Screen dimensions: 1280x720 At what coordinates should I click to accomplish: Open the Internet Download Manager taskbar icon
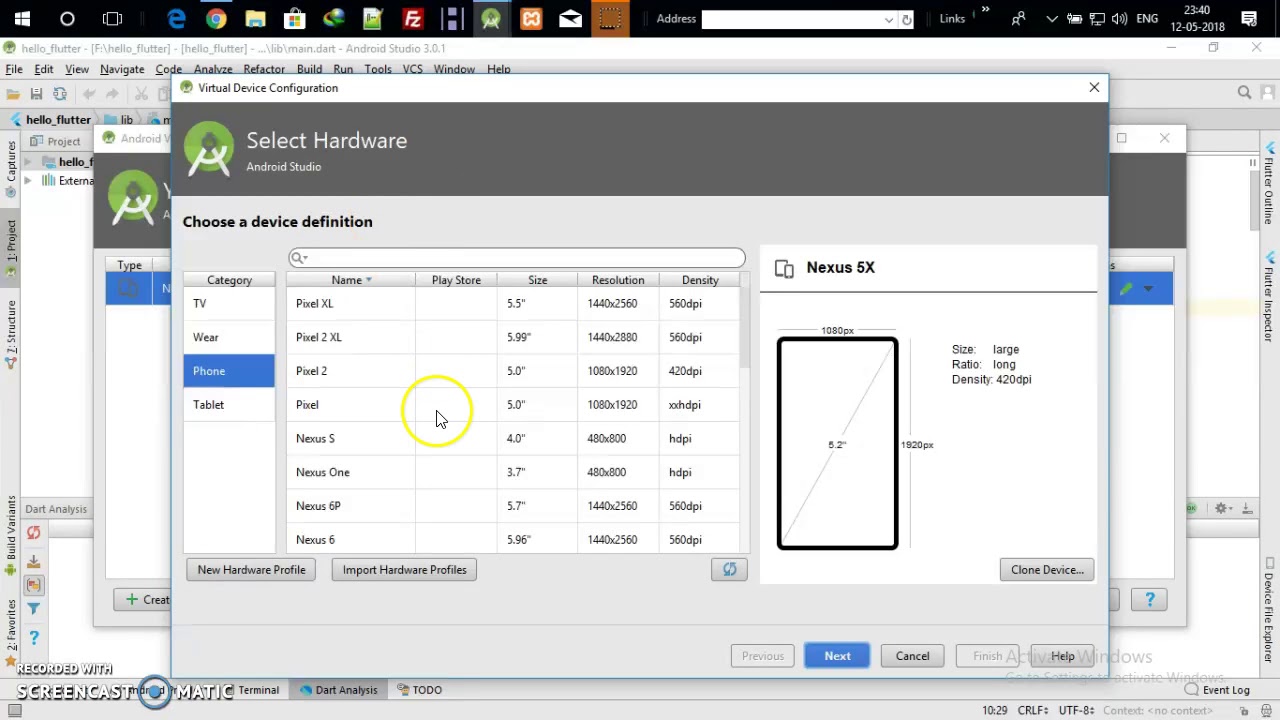point(334,18)
